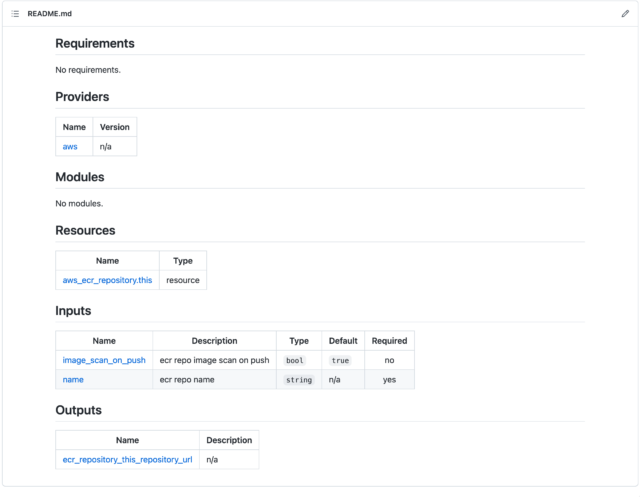Open the aws provider link
This screenshot has width=640, height=497.
coord(70,146)
